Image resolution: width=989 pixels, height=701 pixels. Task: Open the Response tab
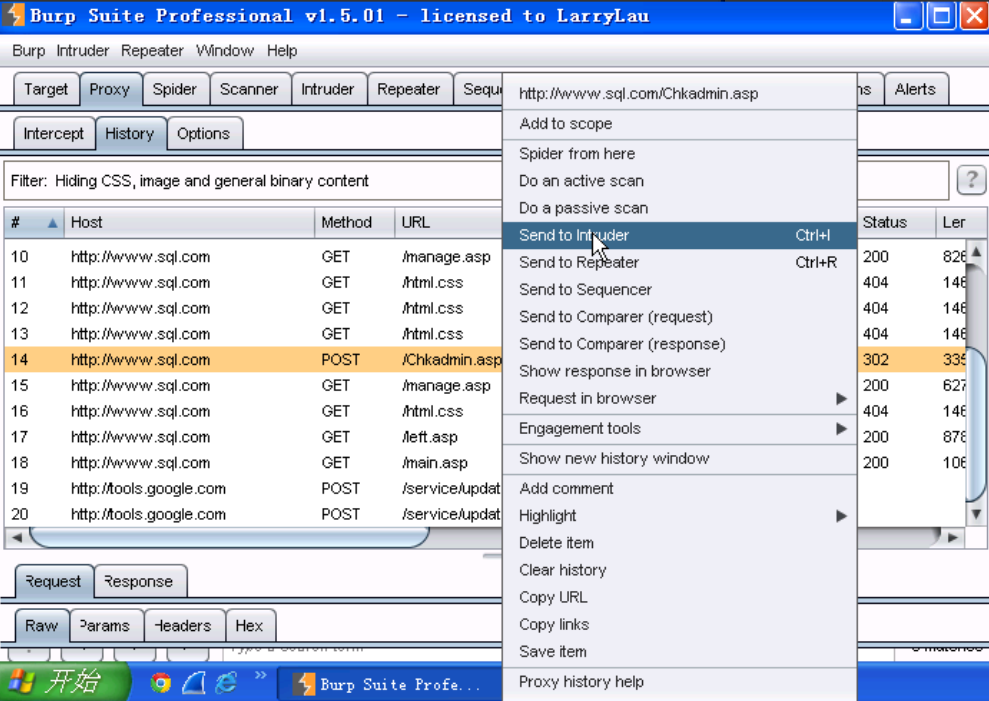click(139, 581)
